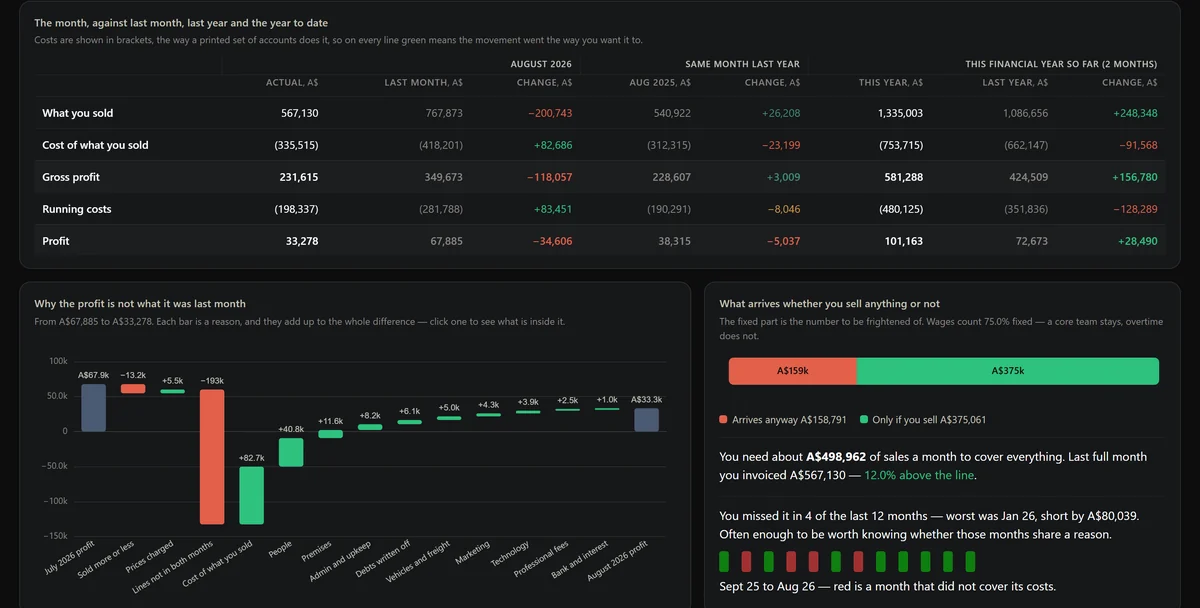This screenshot has width=1200, height=608.
Task: Click the −5,037 profit yearly change
Action: 784,241
